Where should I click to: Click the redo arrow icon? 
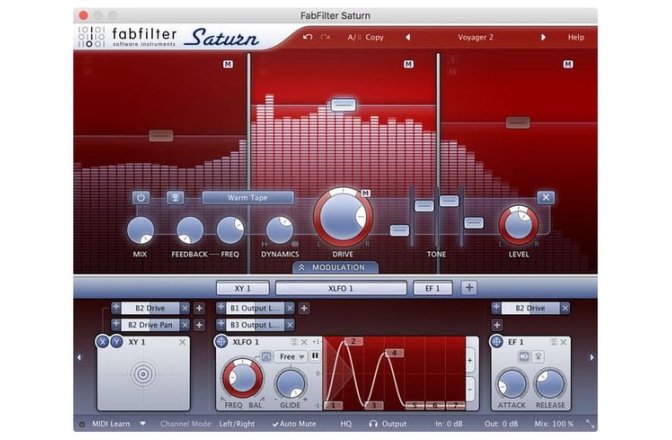[x=325, y=37]
